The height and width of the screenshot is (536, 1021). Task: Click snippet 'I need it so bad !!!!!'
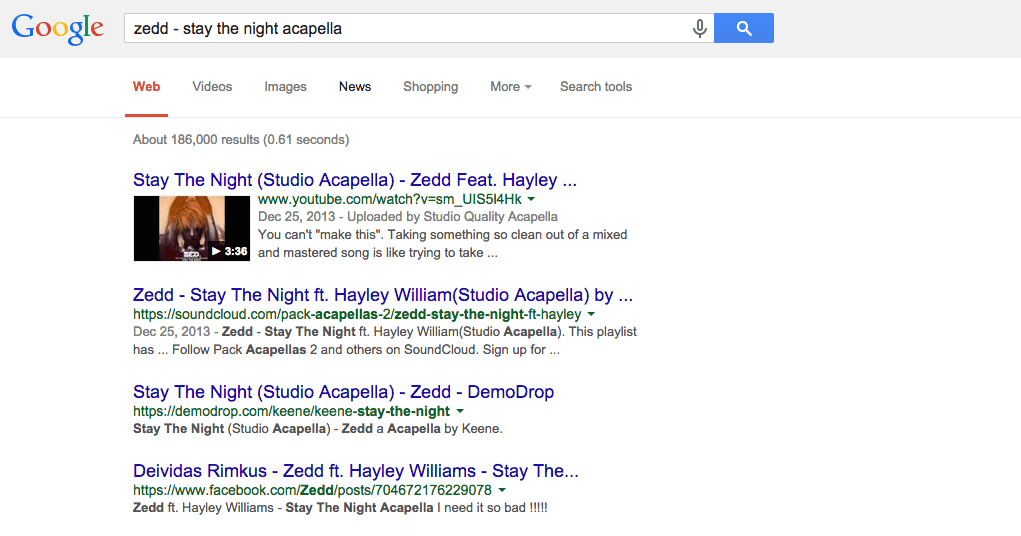pyautogui.click(x=492, y=508)
